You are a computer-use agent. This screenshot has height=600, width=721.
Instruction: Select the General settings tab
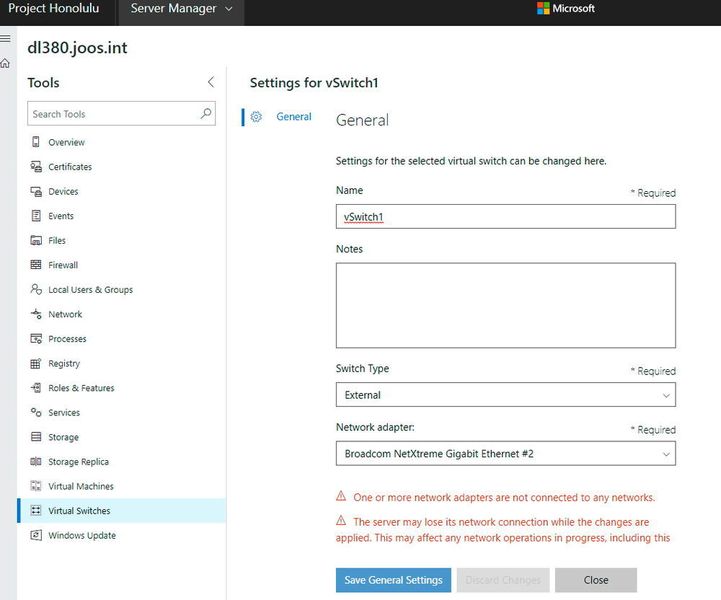click(x=293, y=117)
